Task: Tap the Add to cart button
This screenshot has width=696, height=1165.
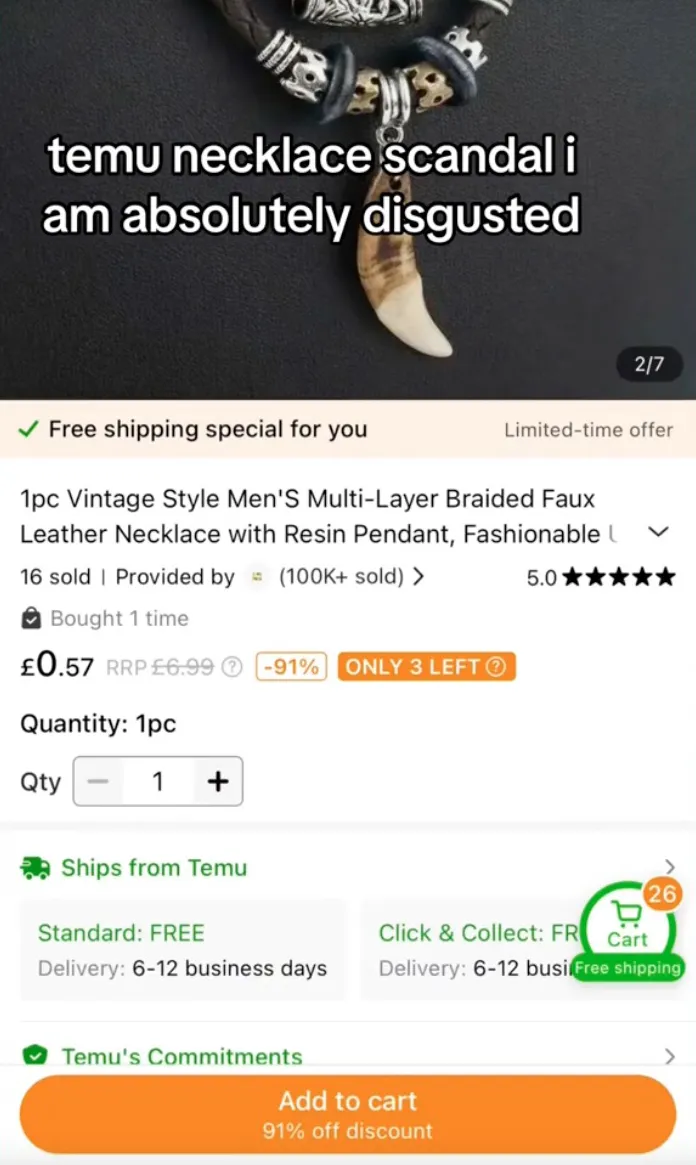Action: (x=348, y=1114)
